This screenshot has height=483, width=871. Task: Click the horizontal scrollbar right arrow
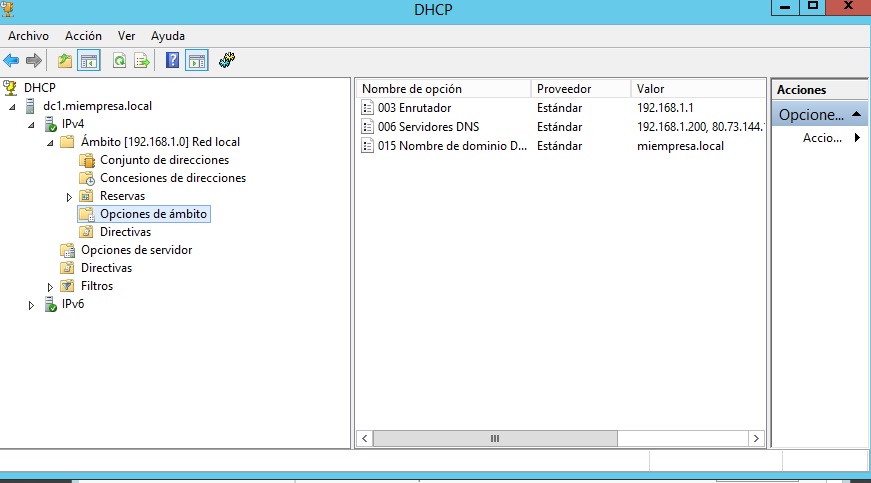tap(758, 438)
